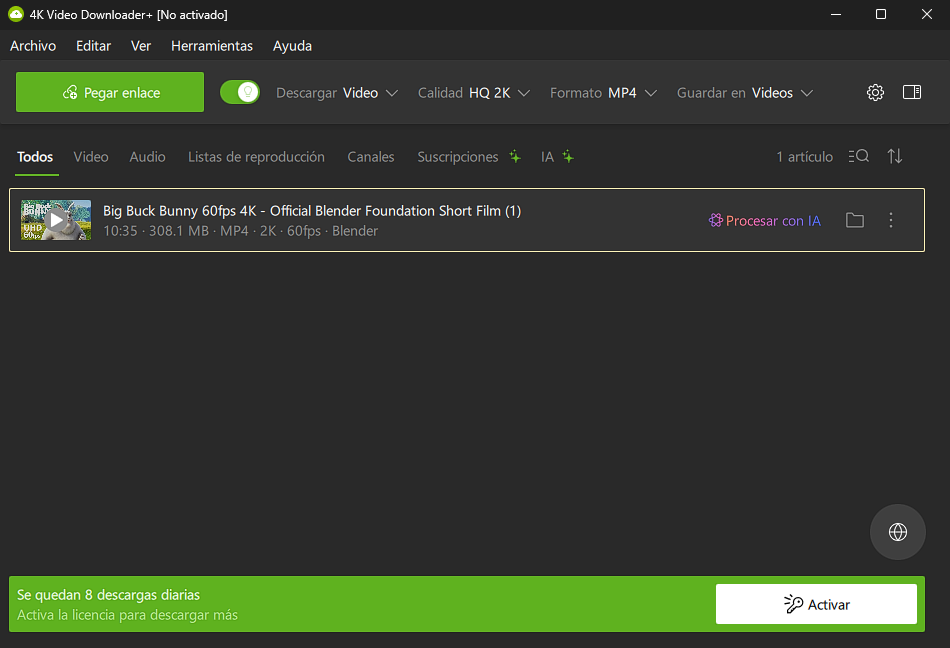Screen dimensions: 950x648
Task: Open the Archivo menu
Action: pos(33,46)
